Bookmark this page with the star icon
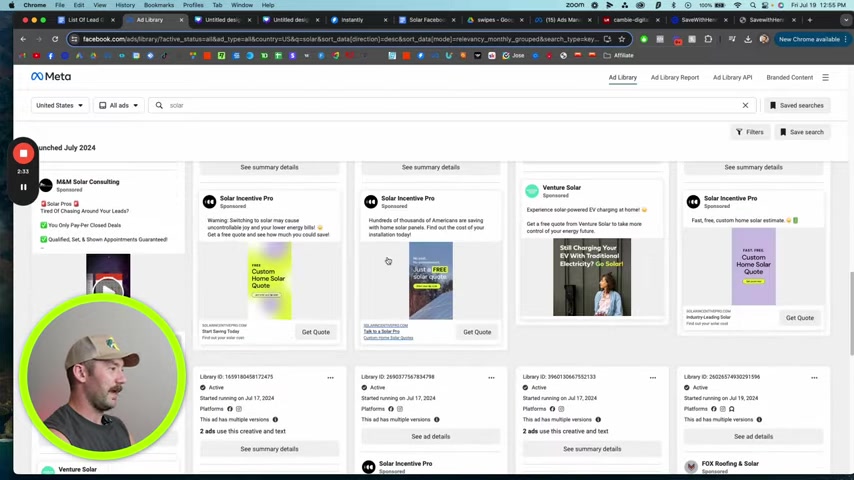This screenshot has height=480, width=854. pyautogui.click(x=621, y=39)
